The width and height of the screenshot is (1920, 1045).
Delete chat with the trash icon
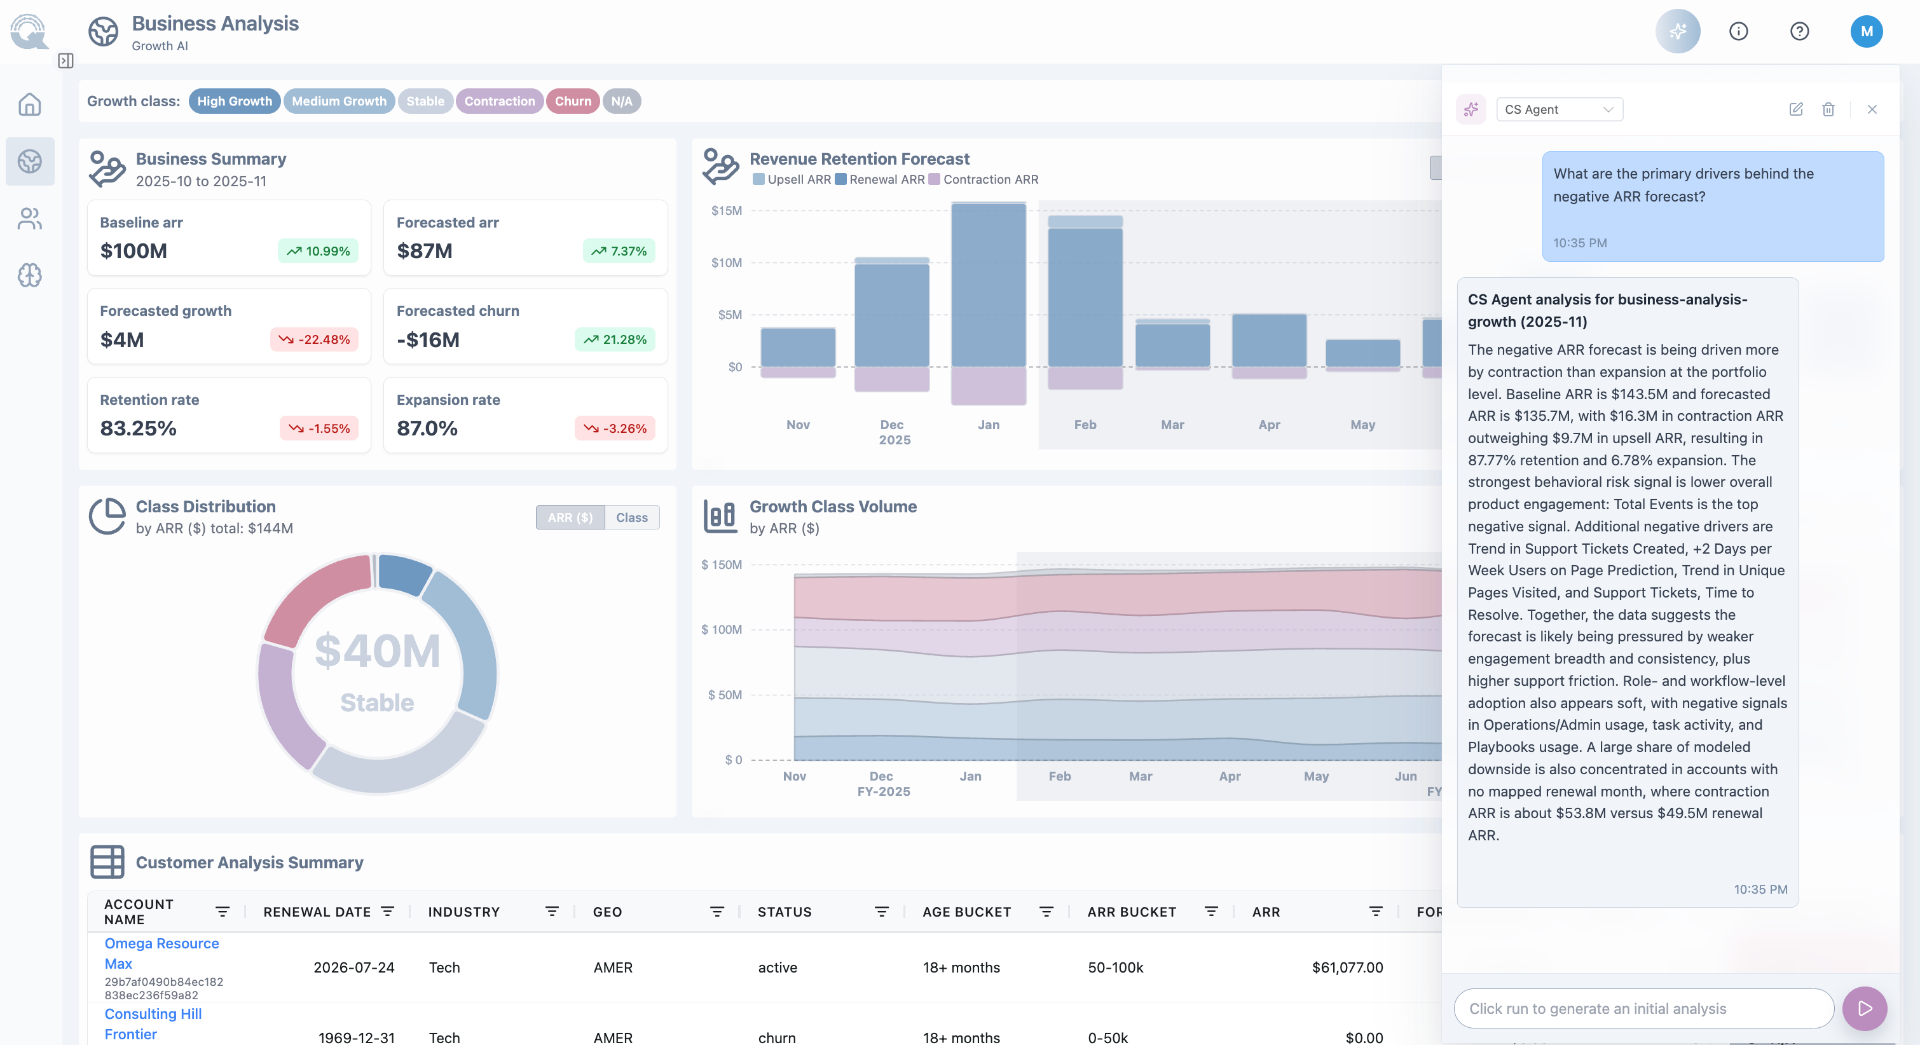pos(1828,109)
